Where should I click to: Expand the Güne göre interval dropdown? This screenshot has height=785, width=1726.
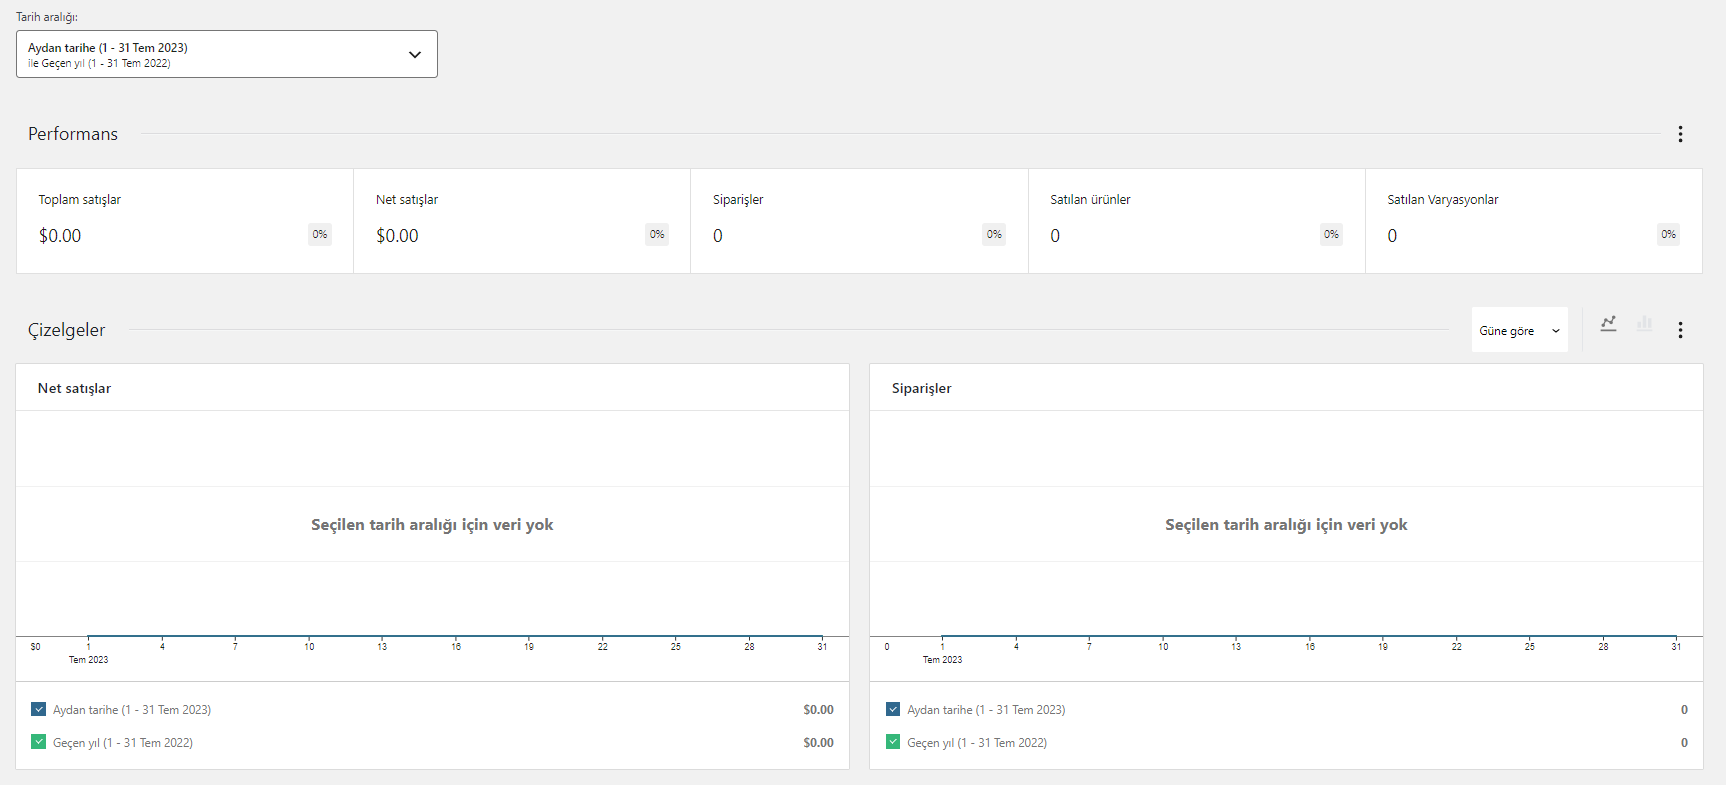(1520, 330)
